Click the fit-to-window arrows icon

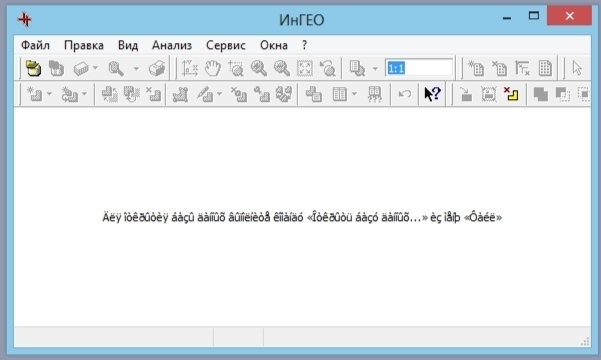[x=305, y=68]
